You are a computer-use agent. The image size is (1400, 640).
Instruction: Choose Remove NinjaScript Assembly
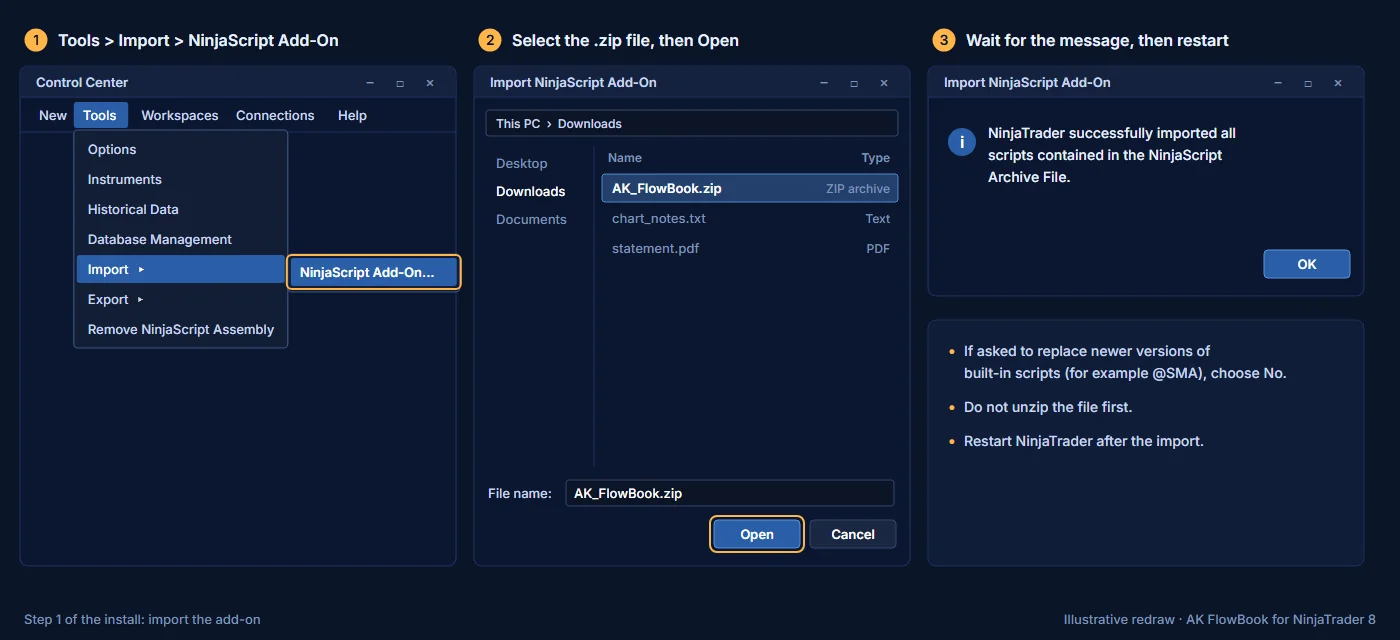181,329
